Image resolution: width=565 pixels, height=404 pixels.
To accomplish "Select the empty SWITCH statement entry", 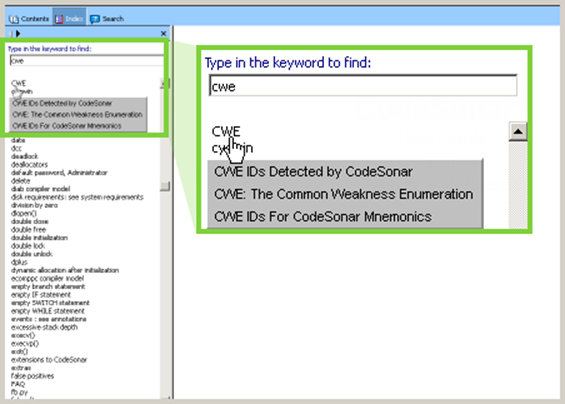I will click(x=50, y=303).
